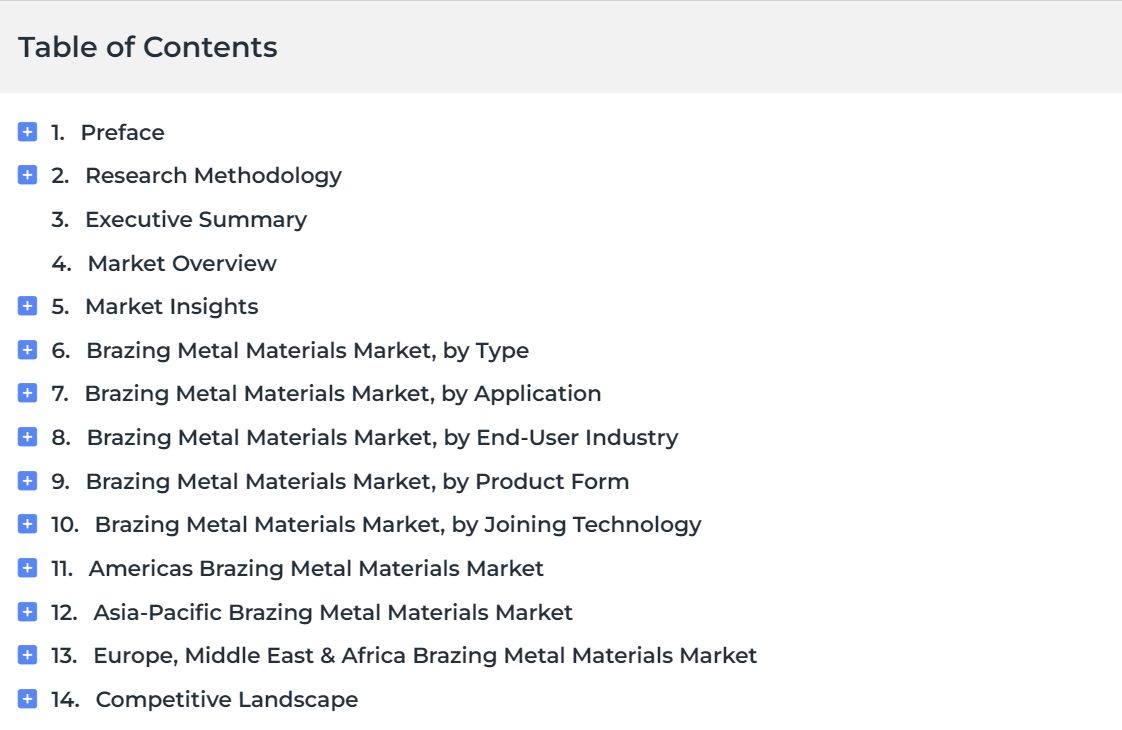The width and height of the screenshot is (1122, 730).
Task: Open Competitive Landscape chapter title
Action: 227,700
